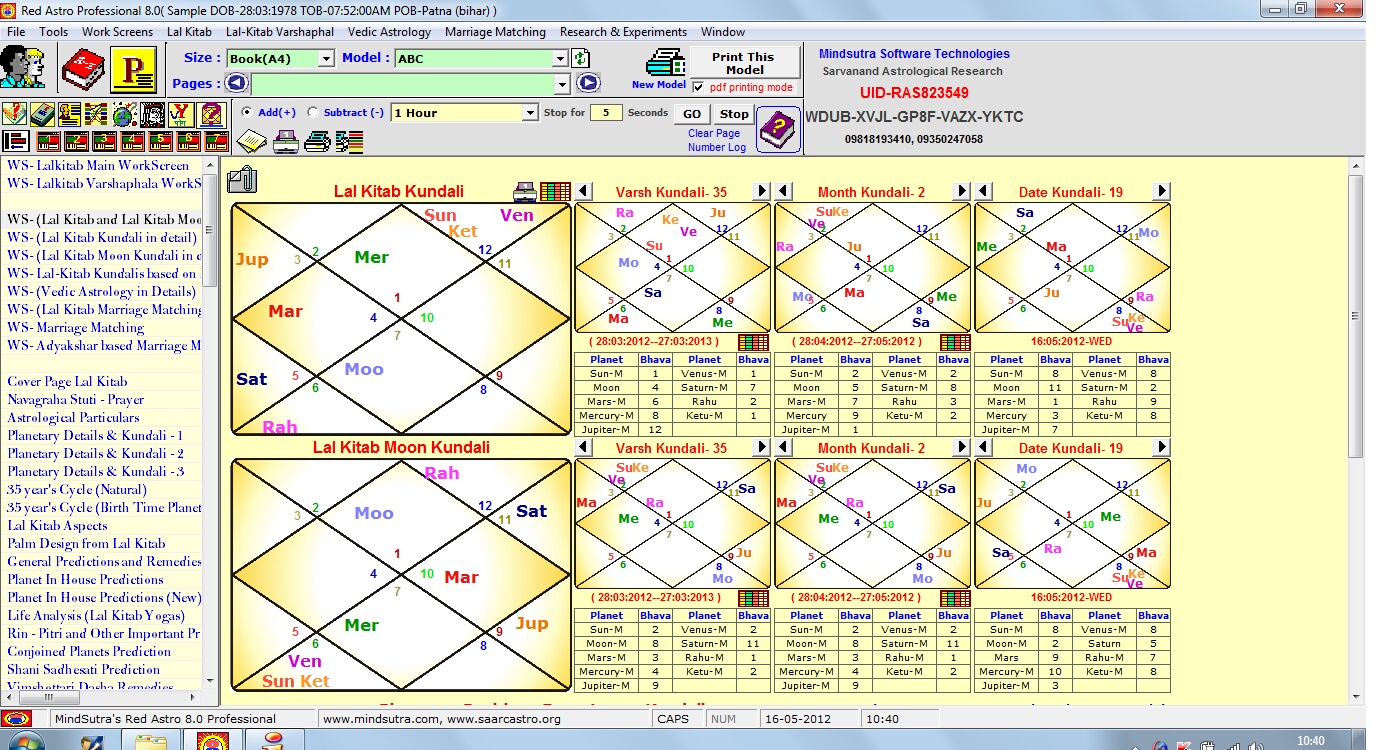The height and width of the screenshot is (750, 1400).
Task: Select Lal Kitab Aspects item
Action: click(x=58, y=525)
